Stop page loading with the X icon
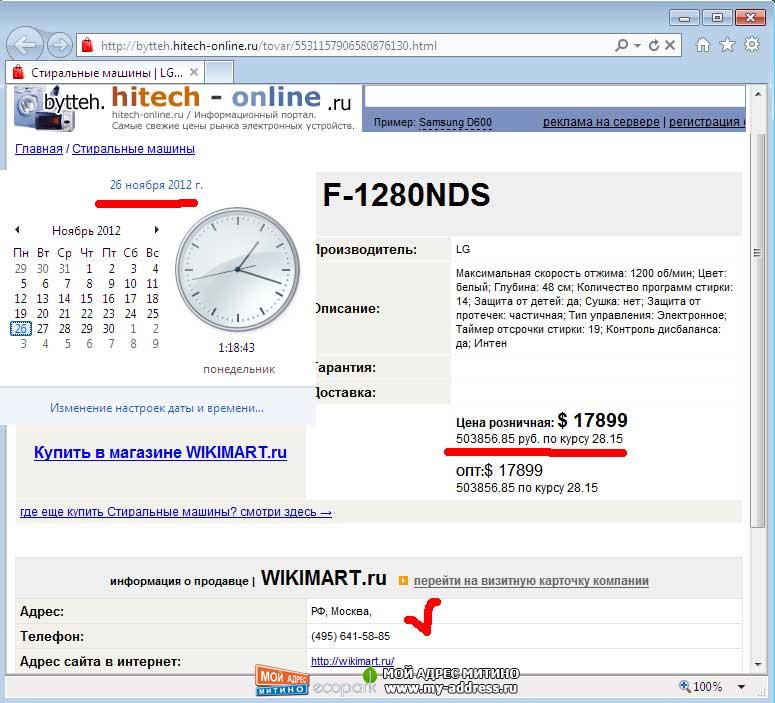Image resolution: width=775 pixels, height=703 pixels. [671, 45]
